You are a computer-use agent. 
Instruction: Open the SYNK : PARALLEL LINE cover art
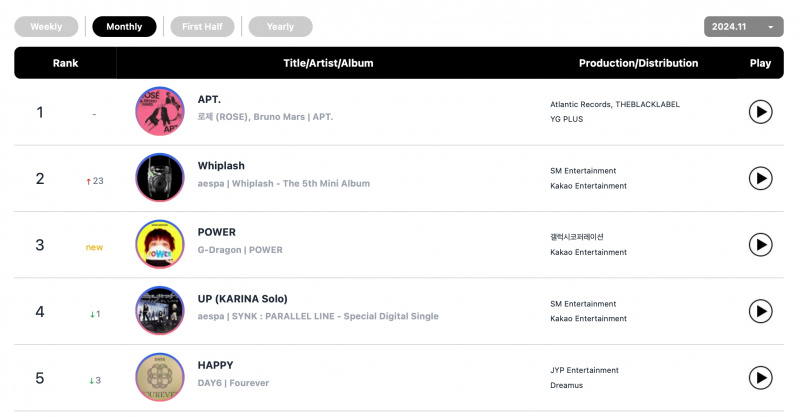click(x=160, y=310)
